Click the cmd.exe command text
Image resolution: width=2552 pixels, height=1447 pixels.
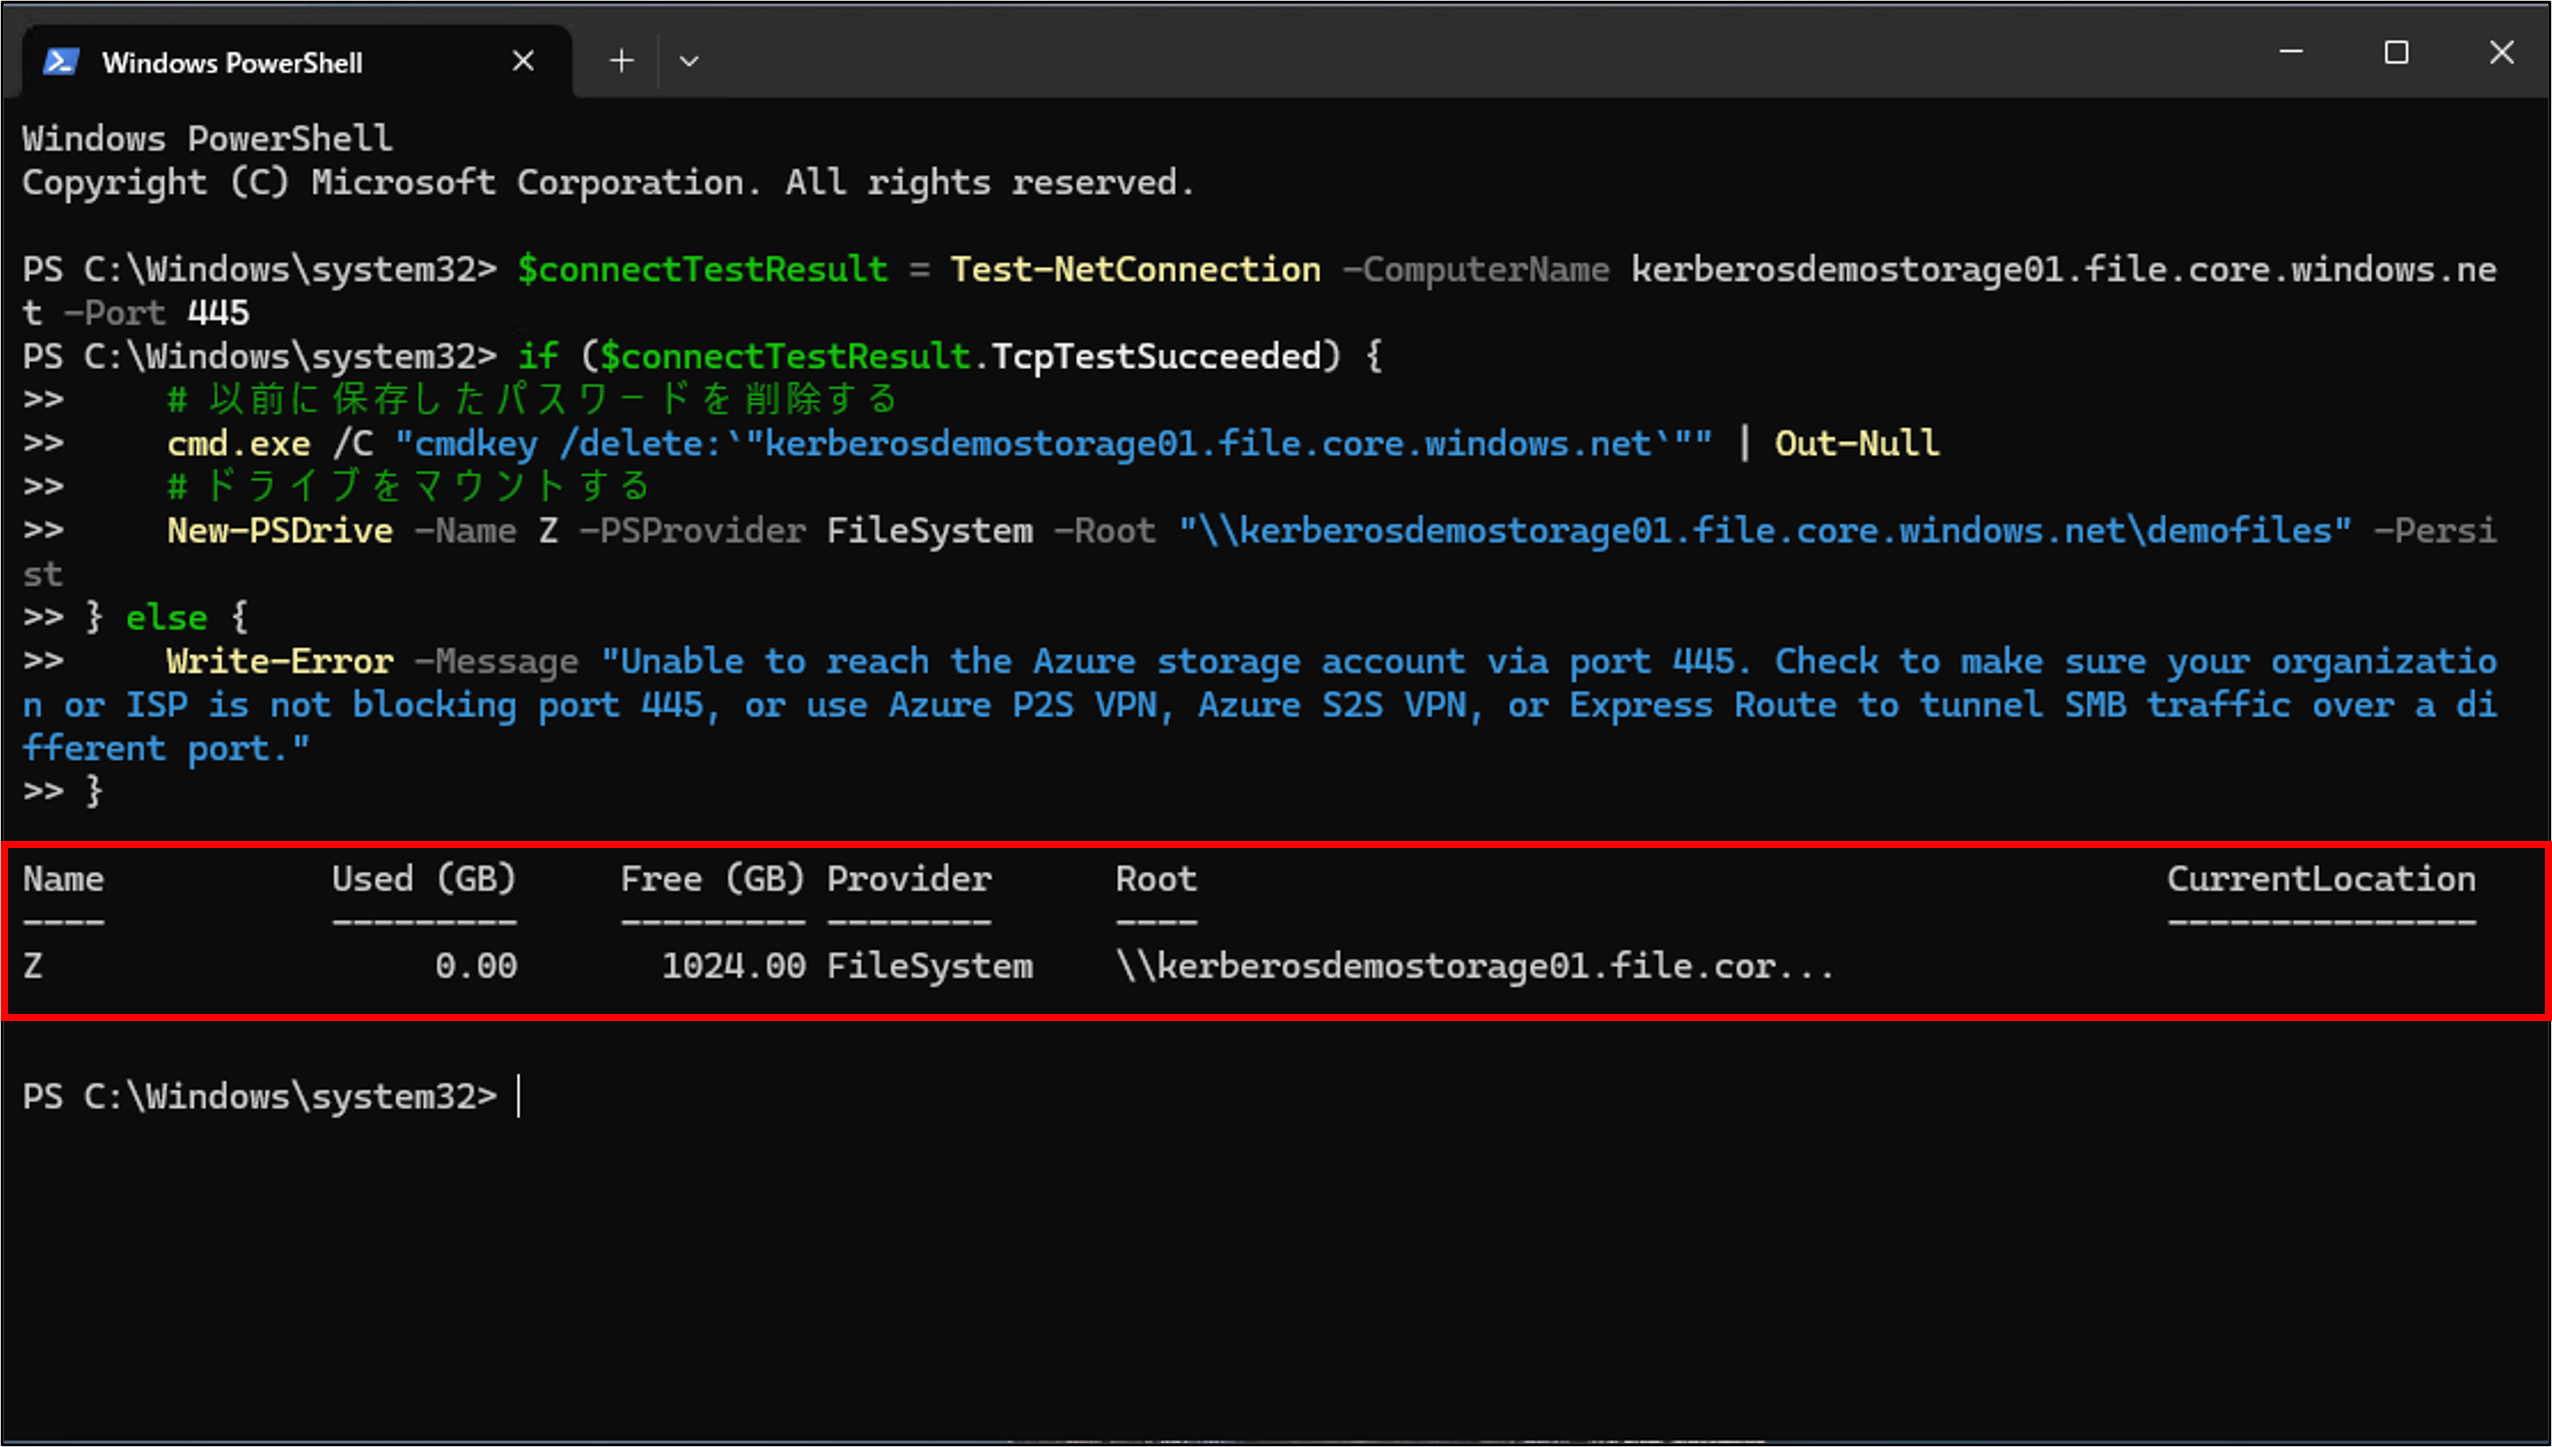click(x=239, y=444)
